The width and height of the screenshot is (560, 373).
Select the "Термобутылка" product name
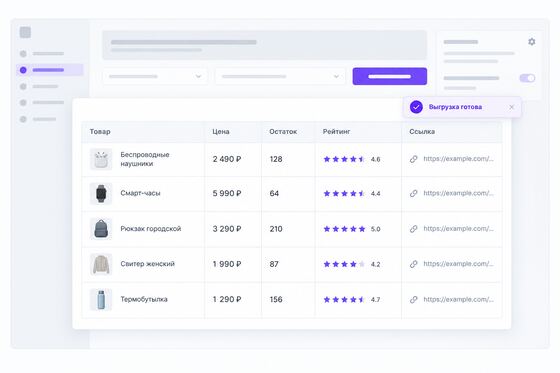[144, 299]
